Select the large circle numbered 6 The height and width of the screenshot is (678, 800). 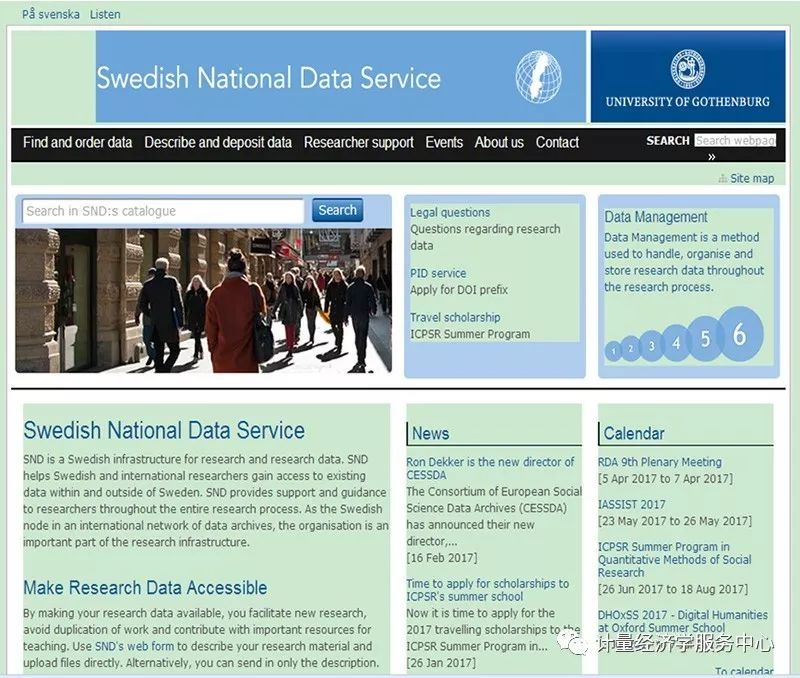pyautogui.click(x=739, y=334)
